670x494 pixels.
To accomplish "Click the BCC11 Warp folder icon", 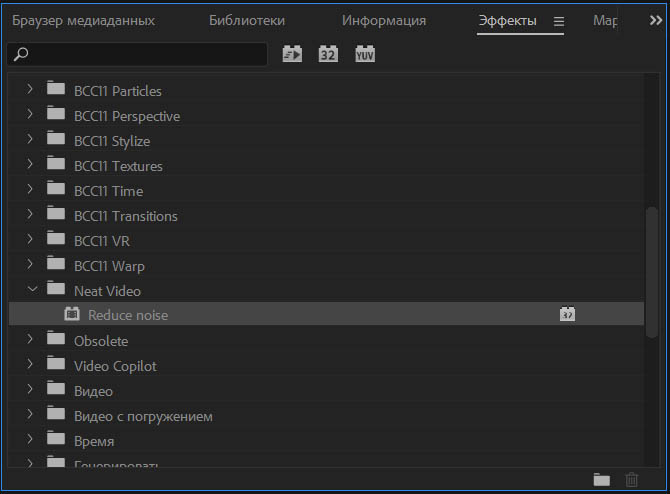I will (56, 263).
